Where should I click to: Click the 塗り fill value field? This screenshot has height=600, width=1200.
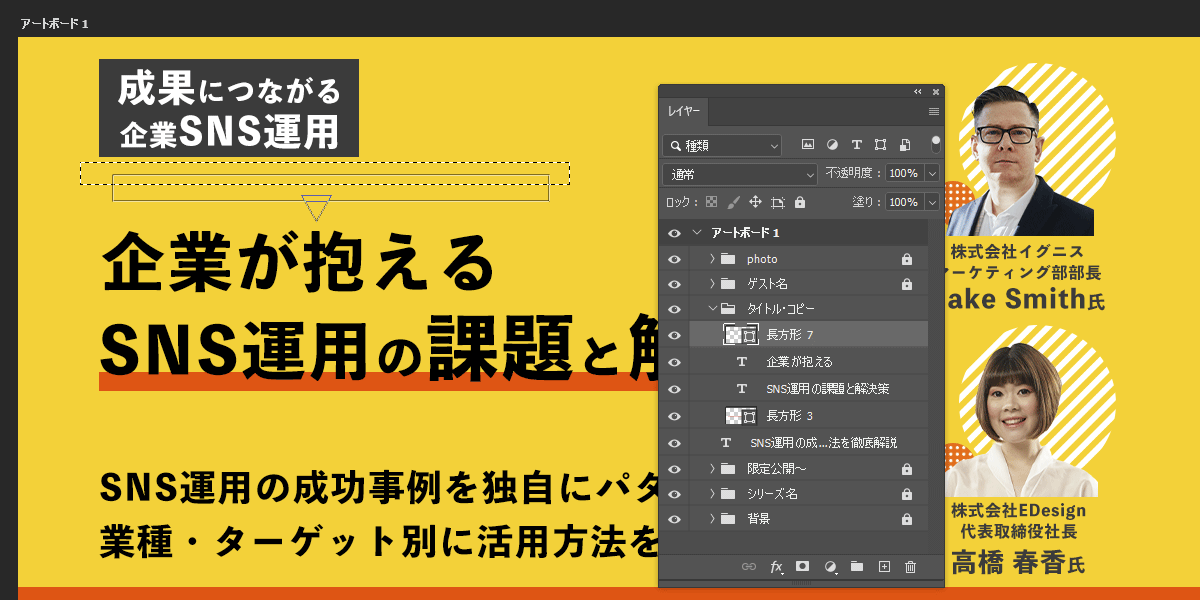pyautogui.click(x=905, y=202)
